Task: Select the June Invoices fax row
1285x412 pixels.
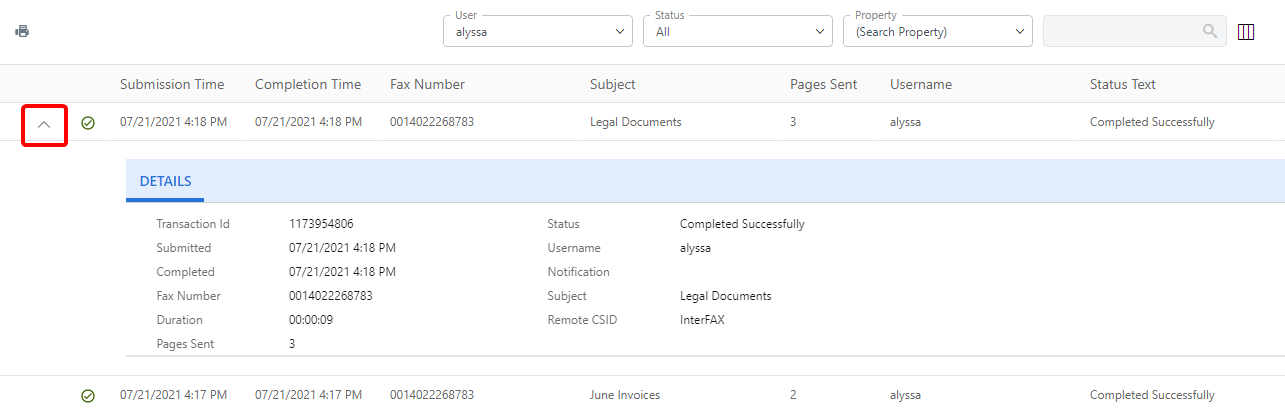Action: (x=625, y=395)
